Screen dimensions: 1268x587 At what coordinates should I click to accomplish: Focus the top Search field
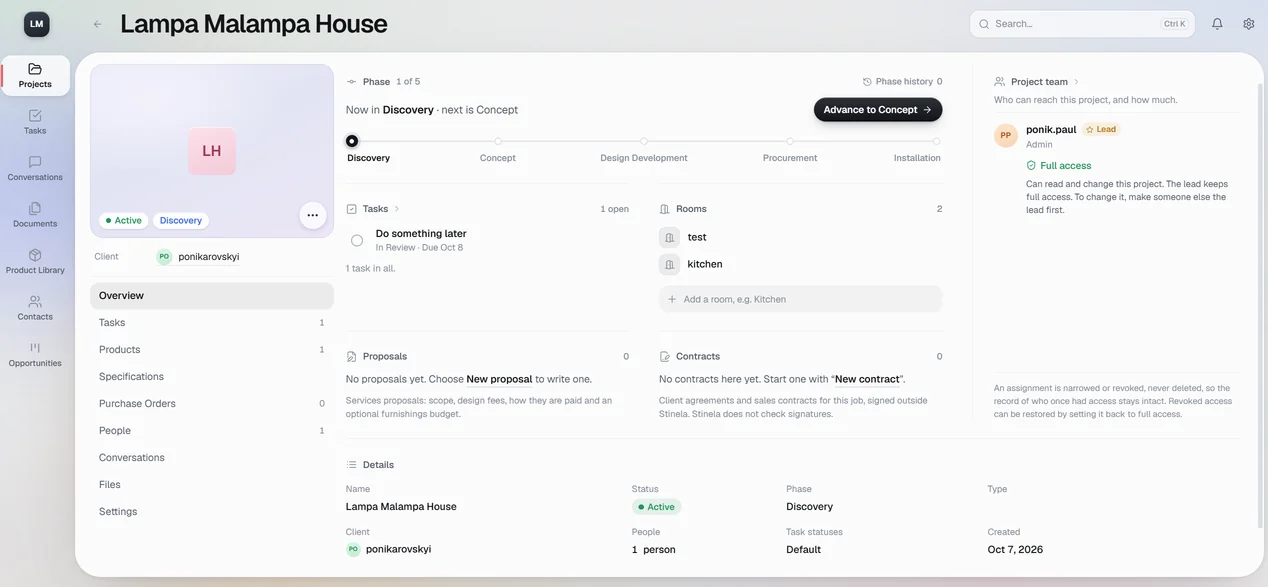pyautogui.click(x=1082, y=24)
